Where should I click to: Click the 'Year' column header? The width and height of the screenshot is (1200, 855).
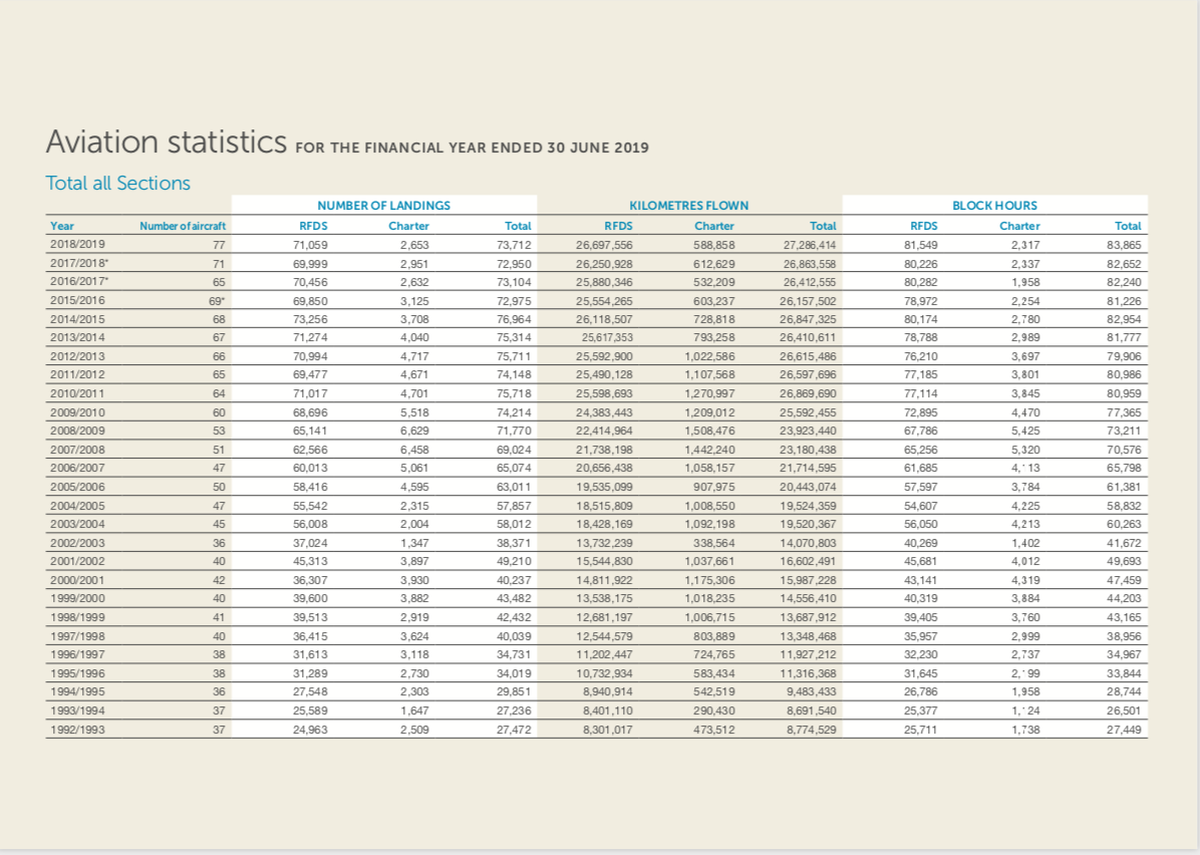click(x=60, y=225)
